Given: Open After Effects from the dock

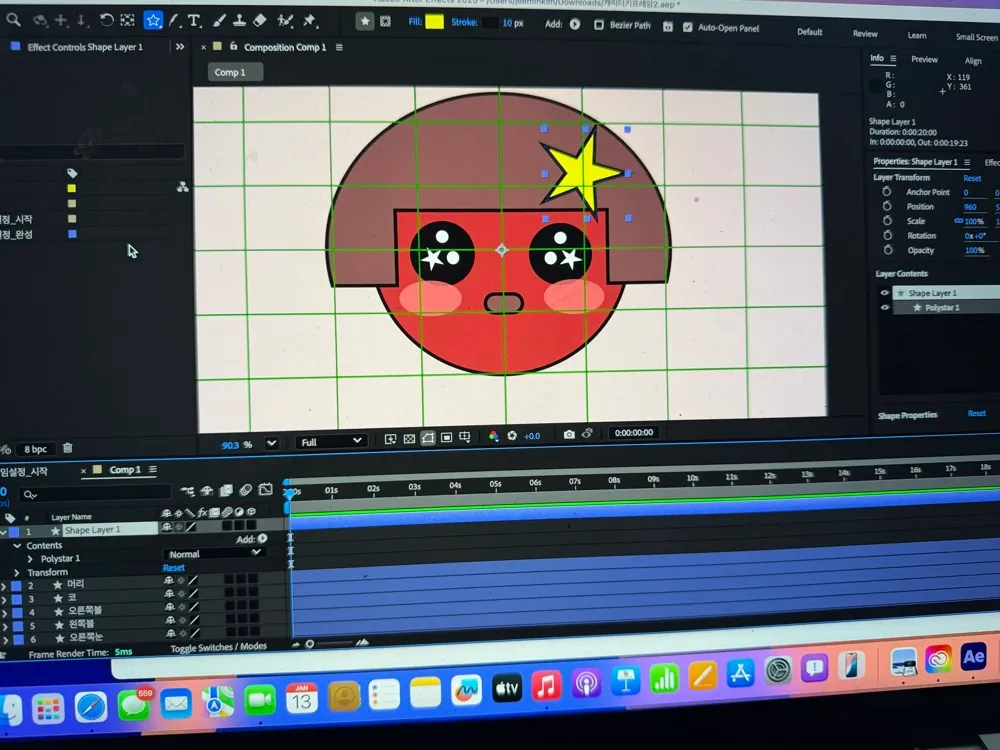Looking at the screenshot, I should click(973, 657).
